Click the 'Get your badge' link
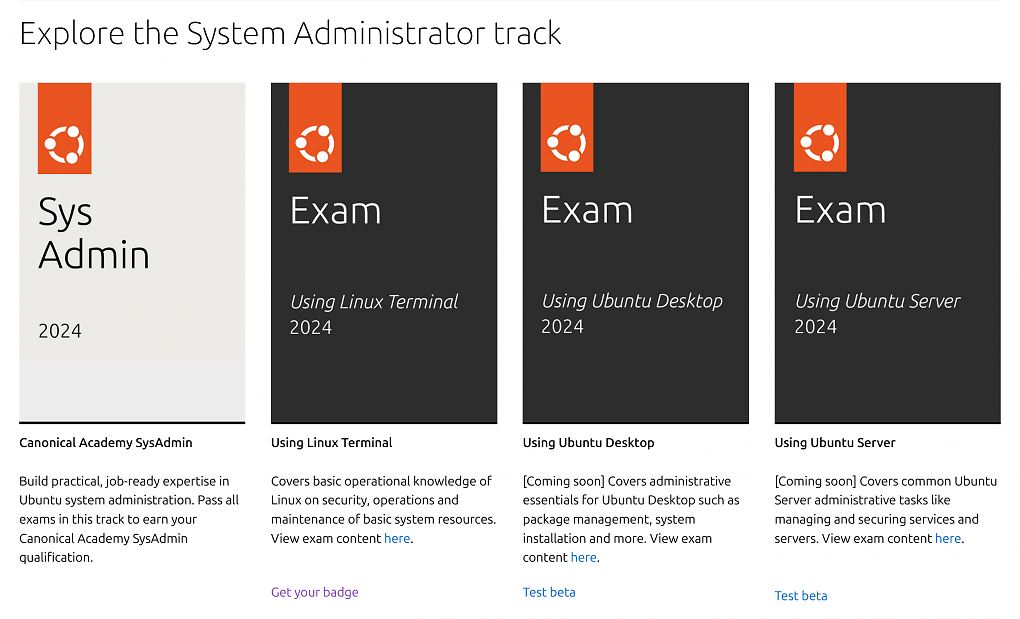 coord(315,592)
